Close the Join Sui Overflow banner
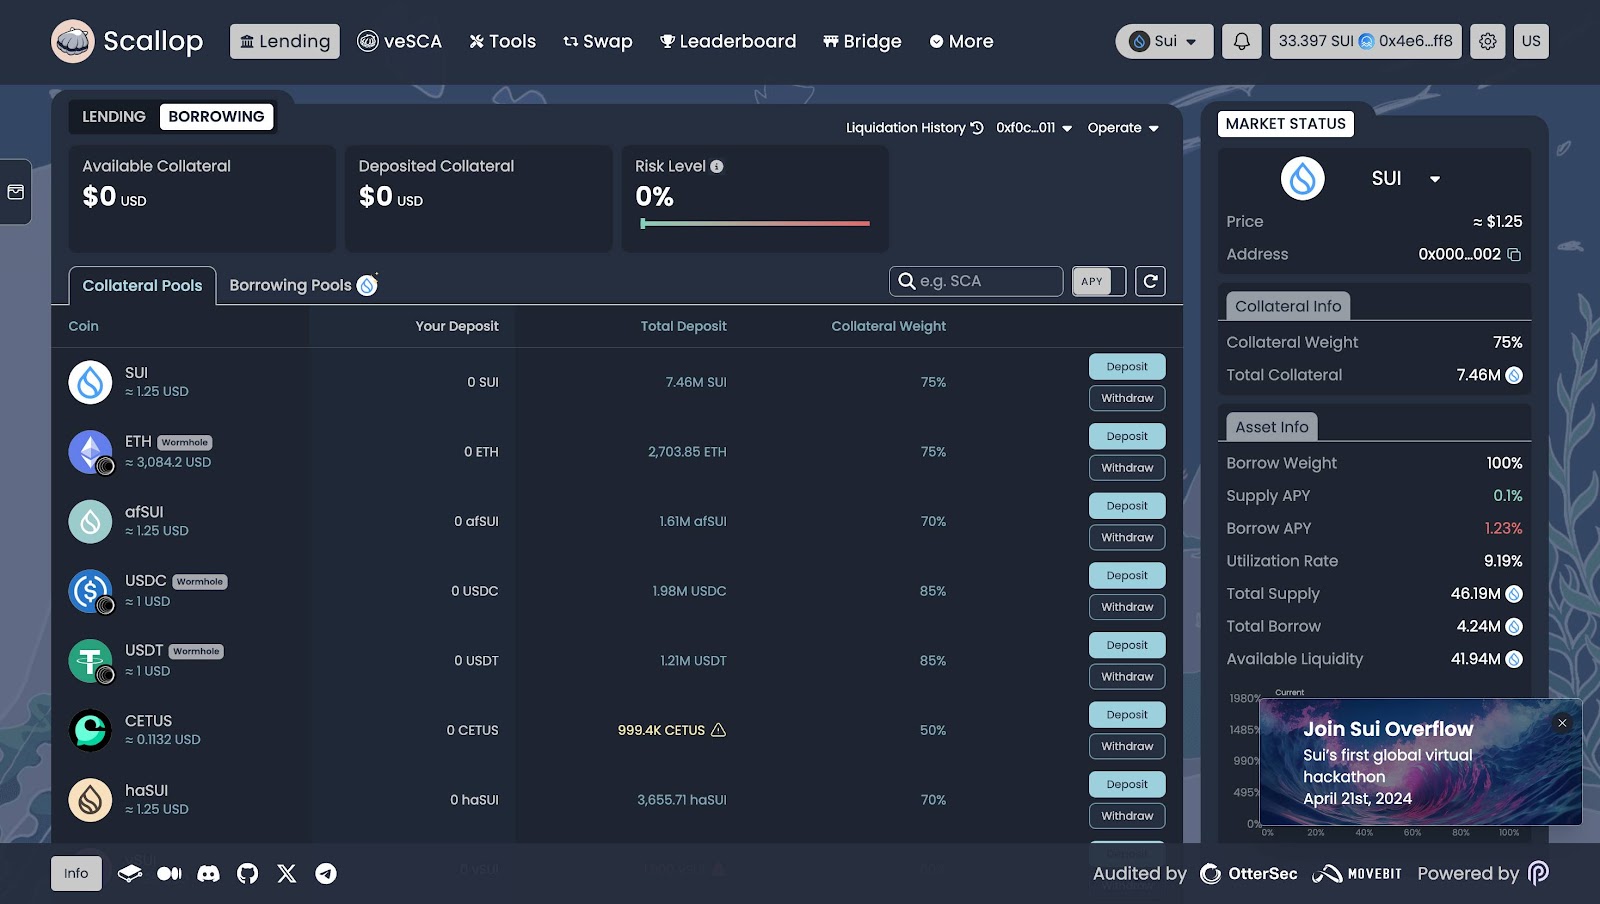 1562,722
